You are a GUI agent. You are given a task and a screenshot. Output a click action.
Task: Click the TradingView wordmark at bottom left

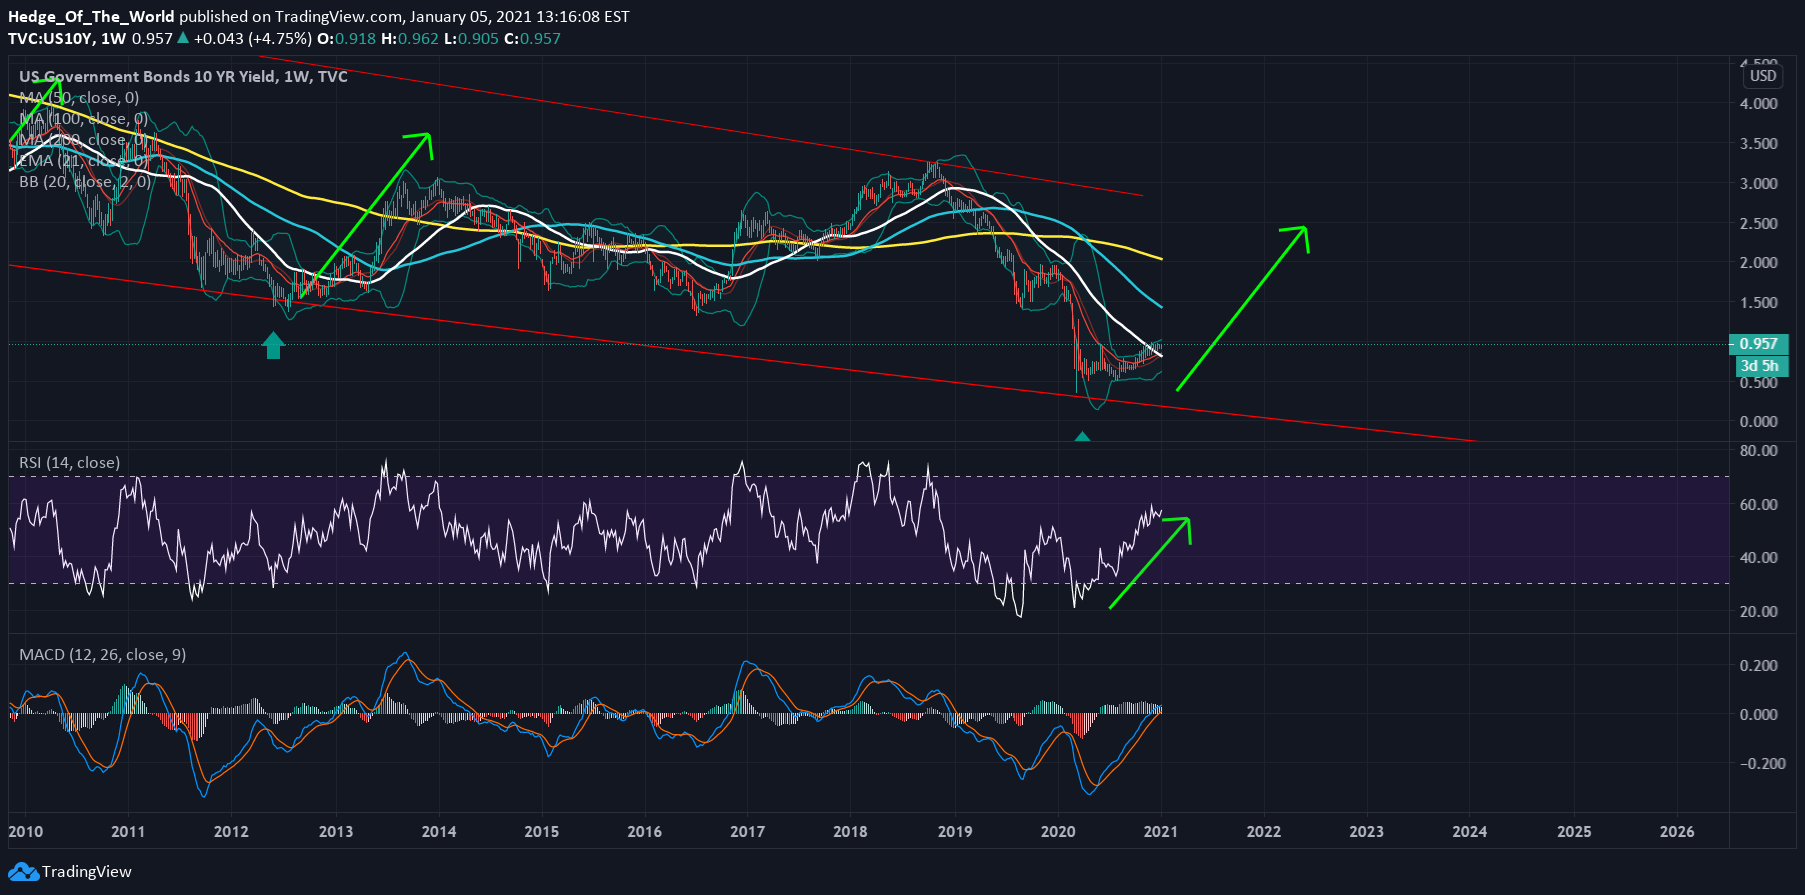coord(87,871)
